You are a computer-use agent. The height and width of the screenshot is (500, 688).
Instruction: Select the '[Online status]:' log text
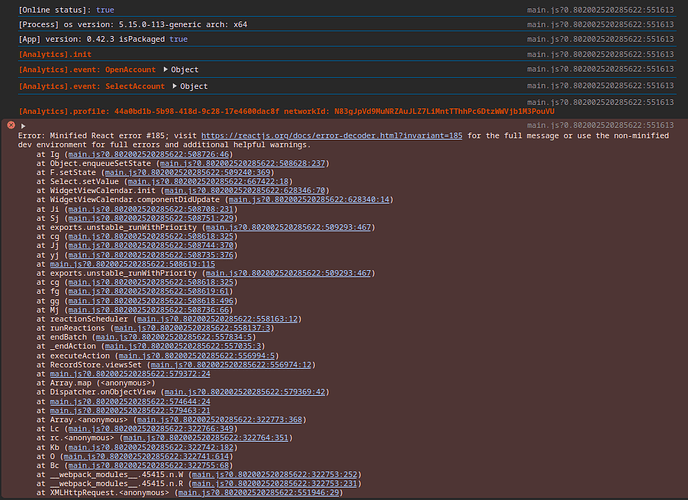(54, 10)
